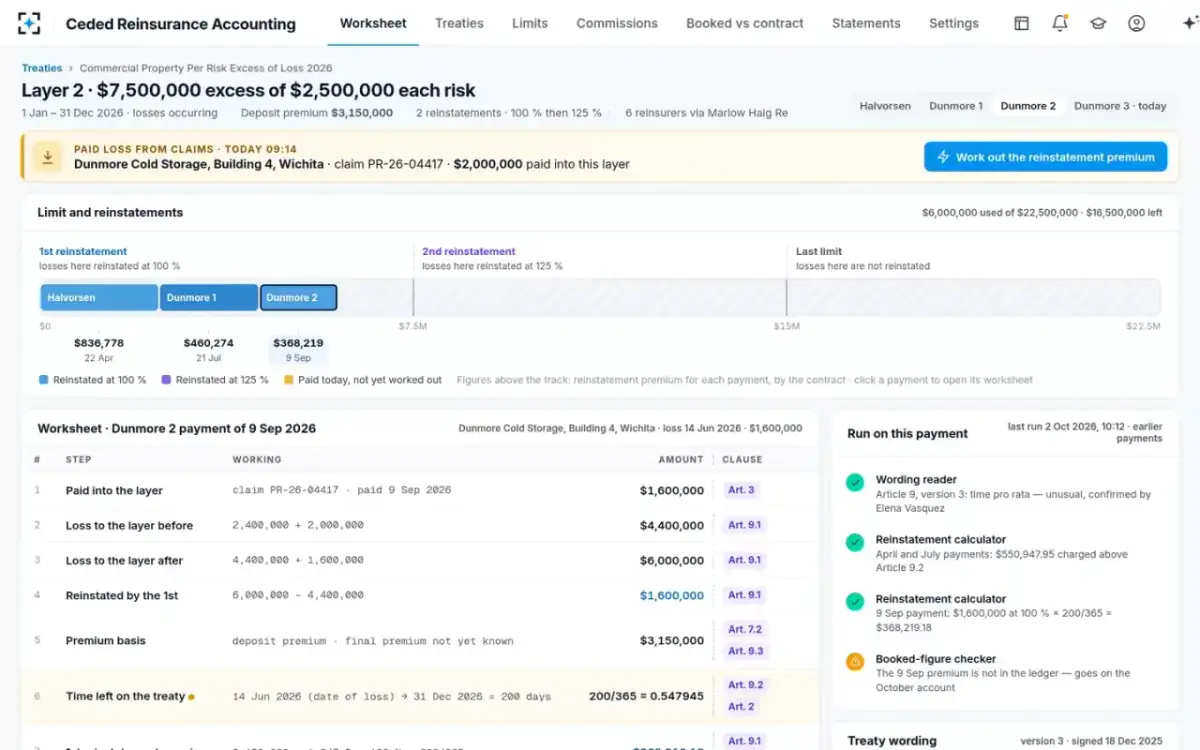Click the orange dot on Time left row
Viewport: 1200px width, 750px height.
pyautogui.click(x=191, y=697)
